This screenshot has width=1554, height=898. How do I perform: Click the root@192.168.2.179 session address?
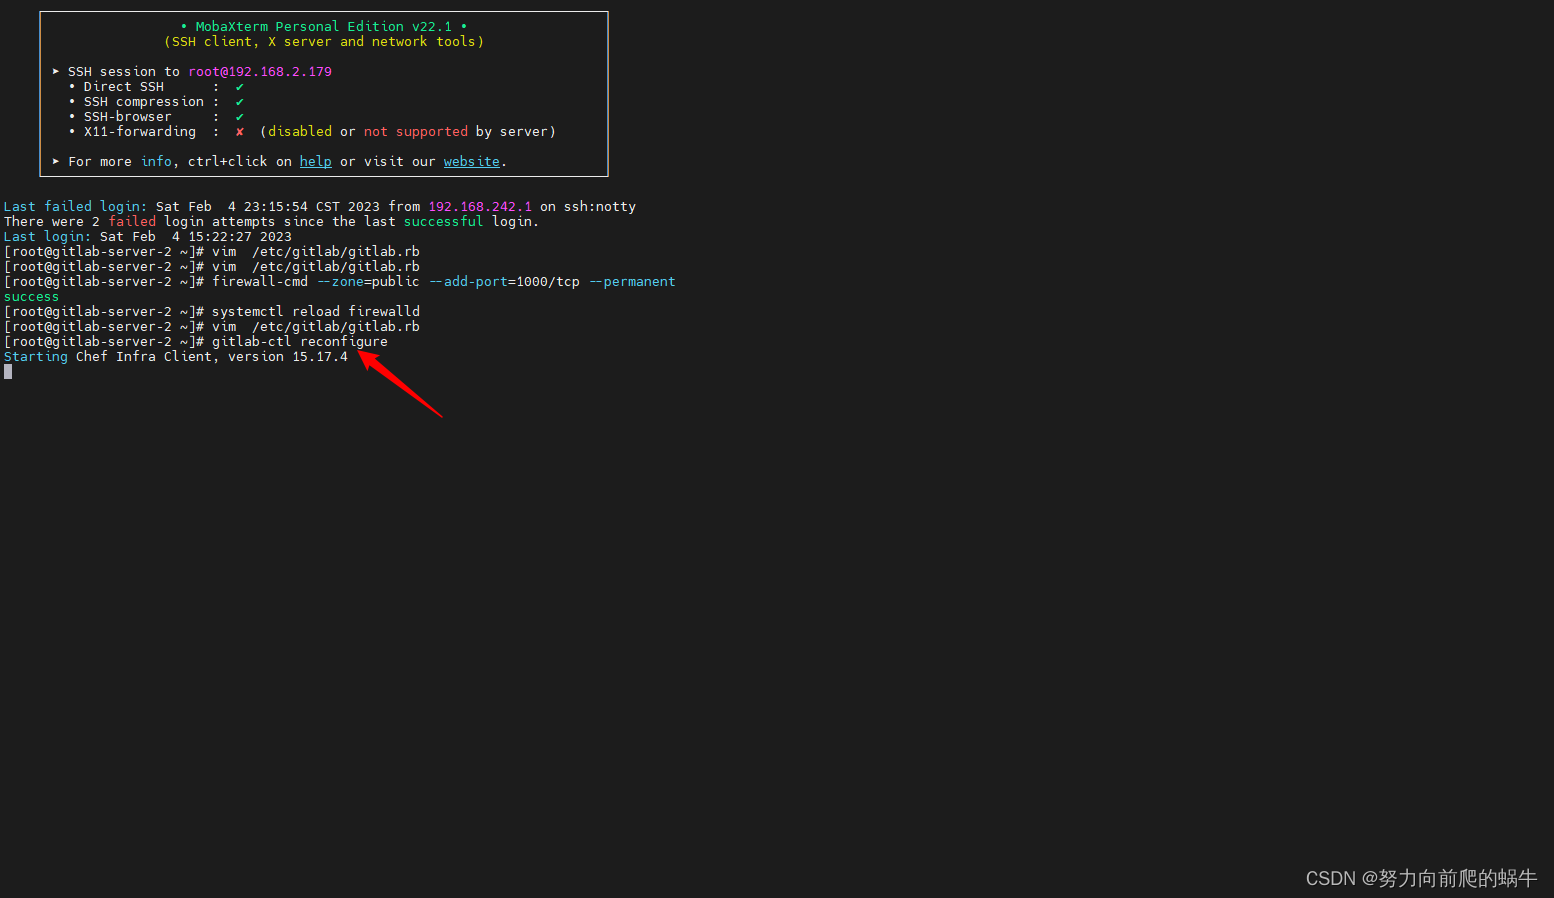pyautogui.click(x=260, y=71)
